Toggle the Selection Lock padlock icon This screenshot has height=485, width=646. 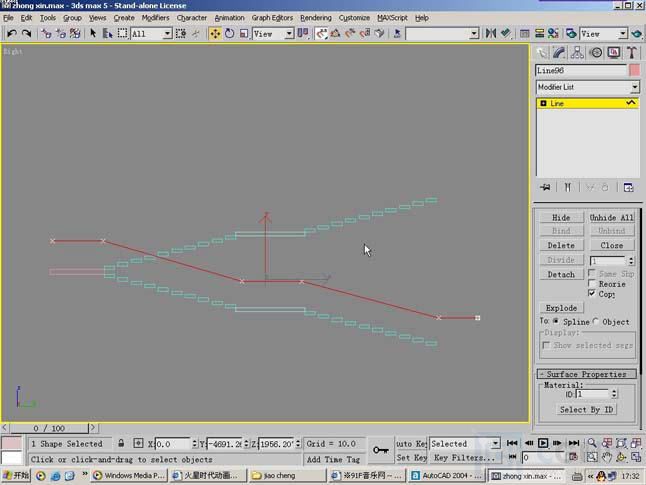(121, 443)
